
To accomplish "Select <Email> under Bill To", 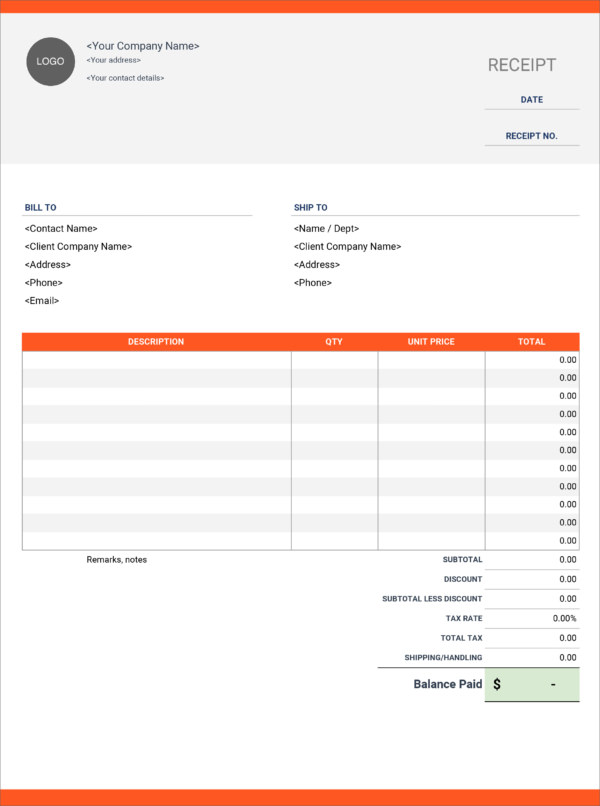I will tap(42, 301).
